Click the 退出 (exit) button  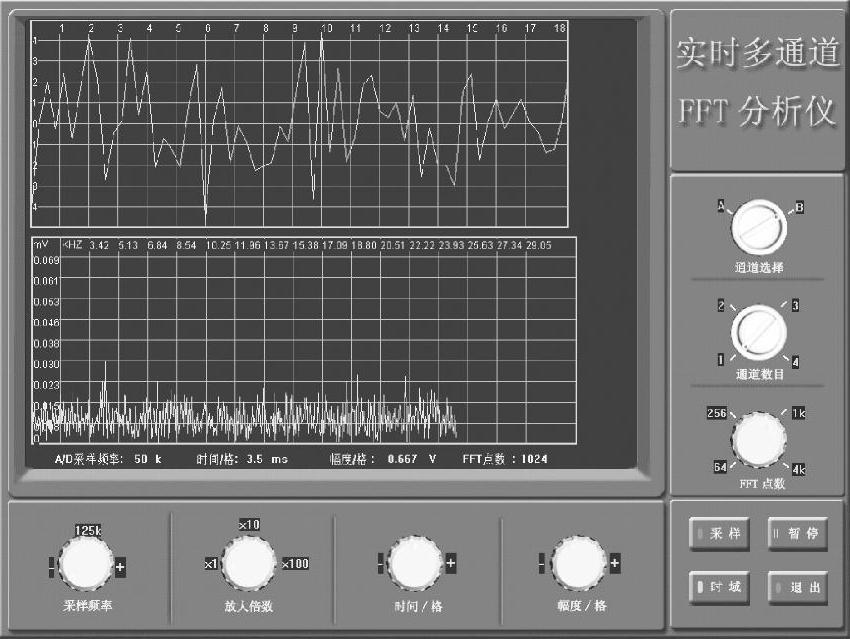pos(798,587)
